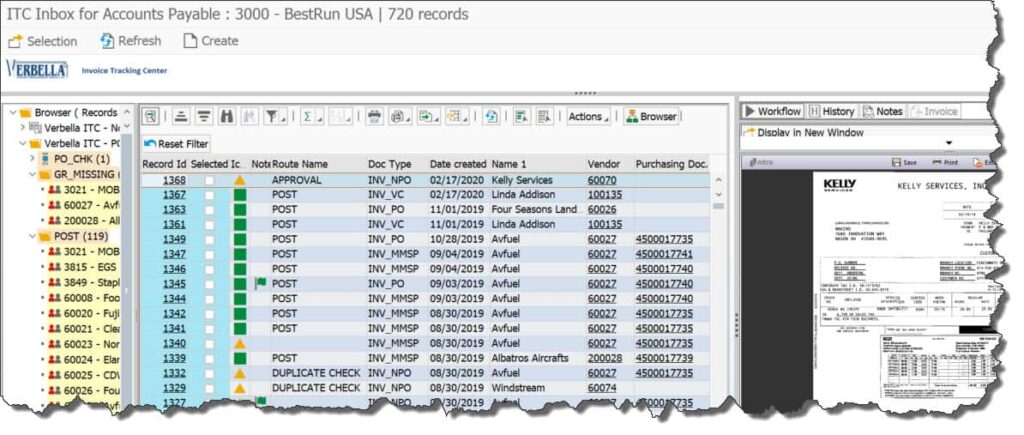Open purchasing document 4500017741 link
The image size is (1024, 435).
(664, 254)
